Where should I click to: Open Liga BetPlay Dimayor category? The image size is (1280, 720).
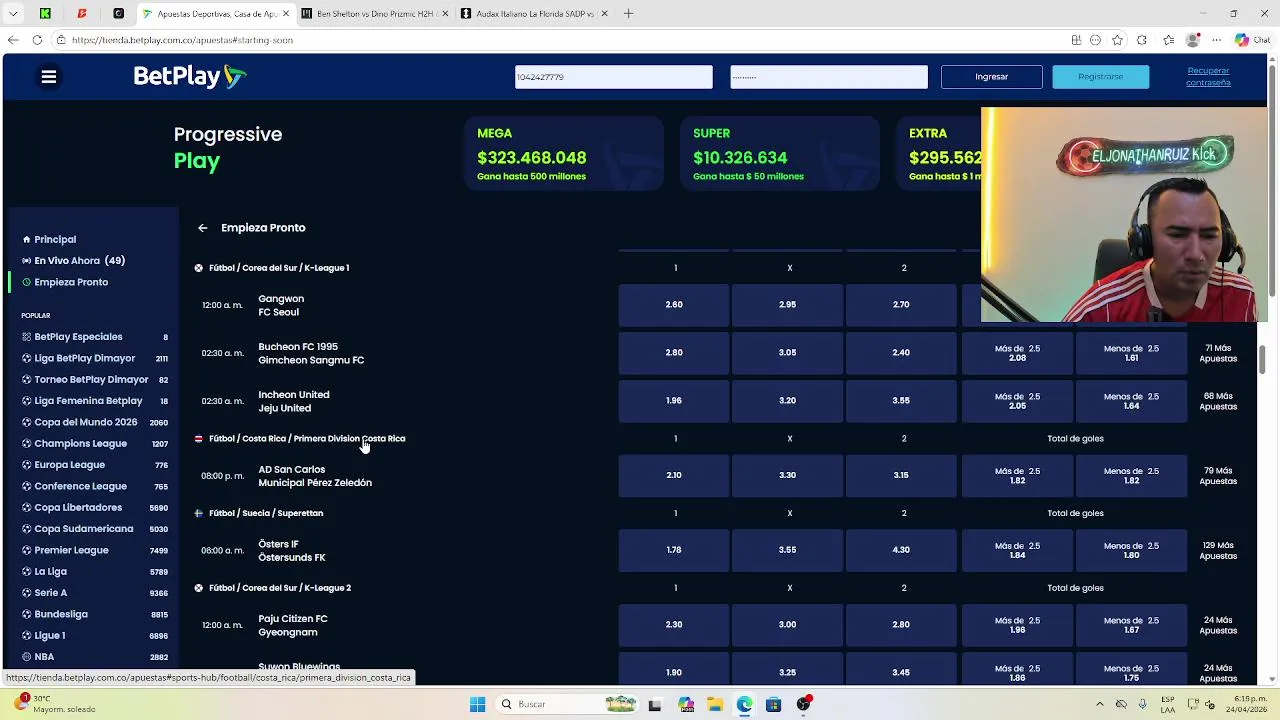click(85, 358)
